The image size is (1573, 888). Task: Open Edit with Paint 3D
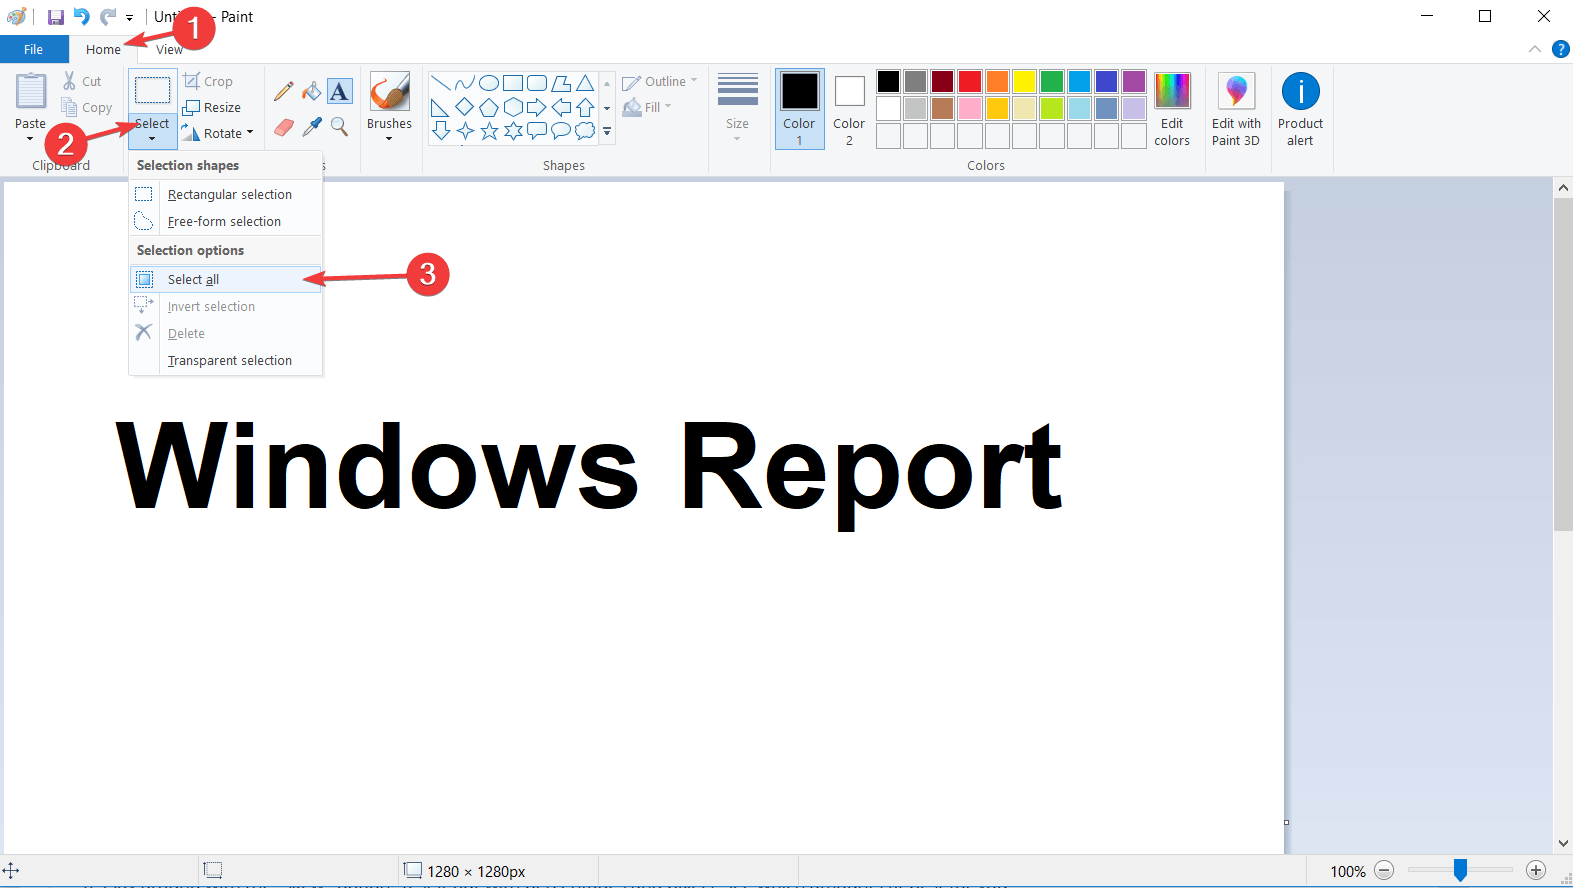pos(1236,110)
